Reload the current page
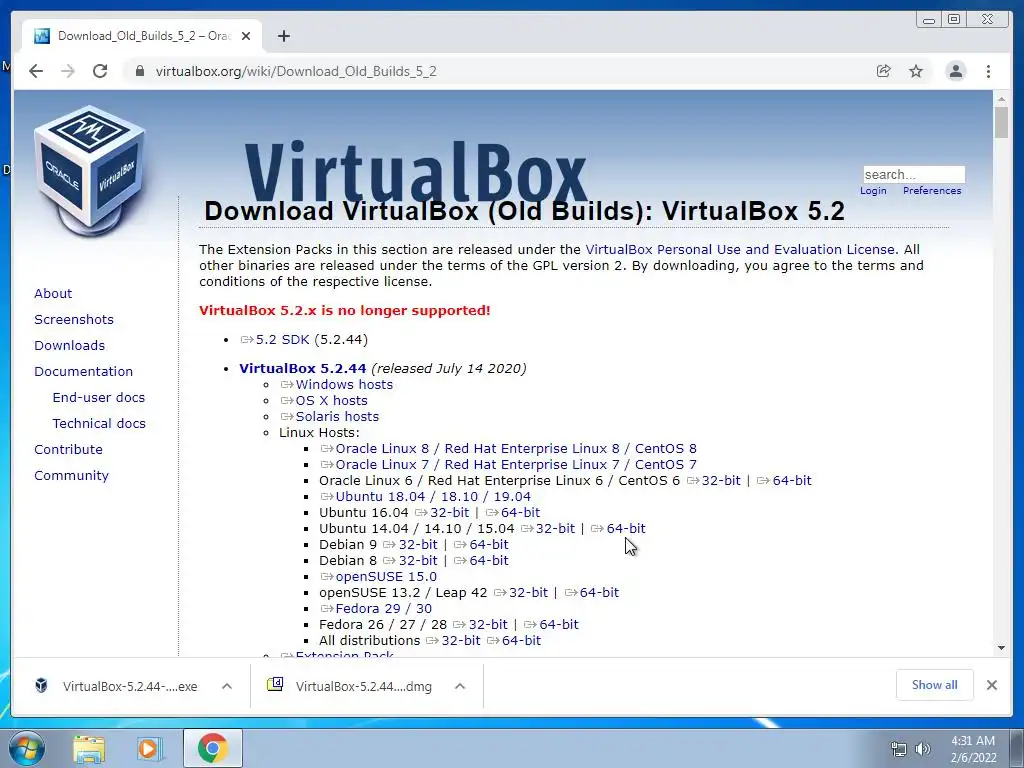 pyautogui.click(x=100, y=71)
